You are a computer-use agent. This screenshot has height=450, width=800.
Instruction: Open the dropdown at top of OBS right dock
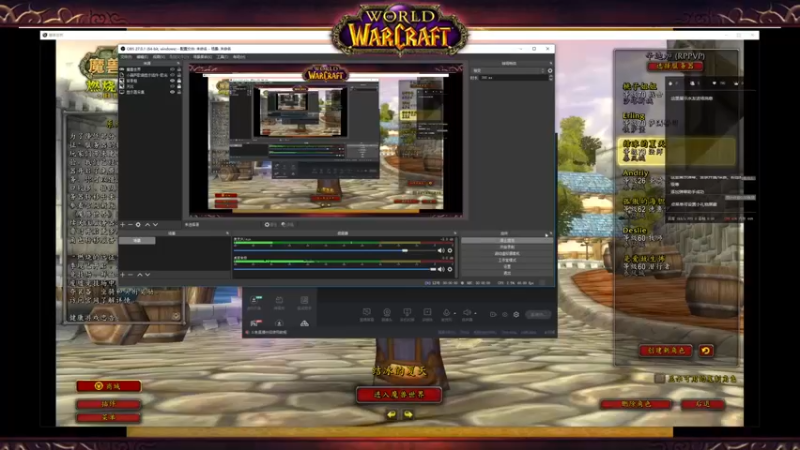[x=508, y=70]
